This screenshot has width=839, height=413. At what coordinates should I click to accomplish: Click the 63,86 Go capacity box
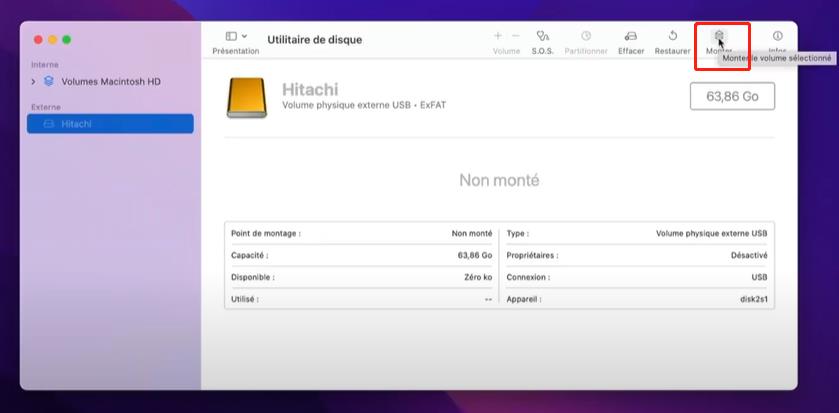pos(732,96)
